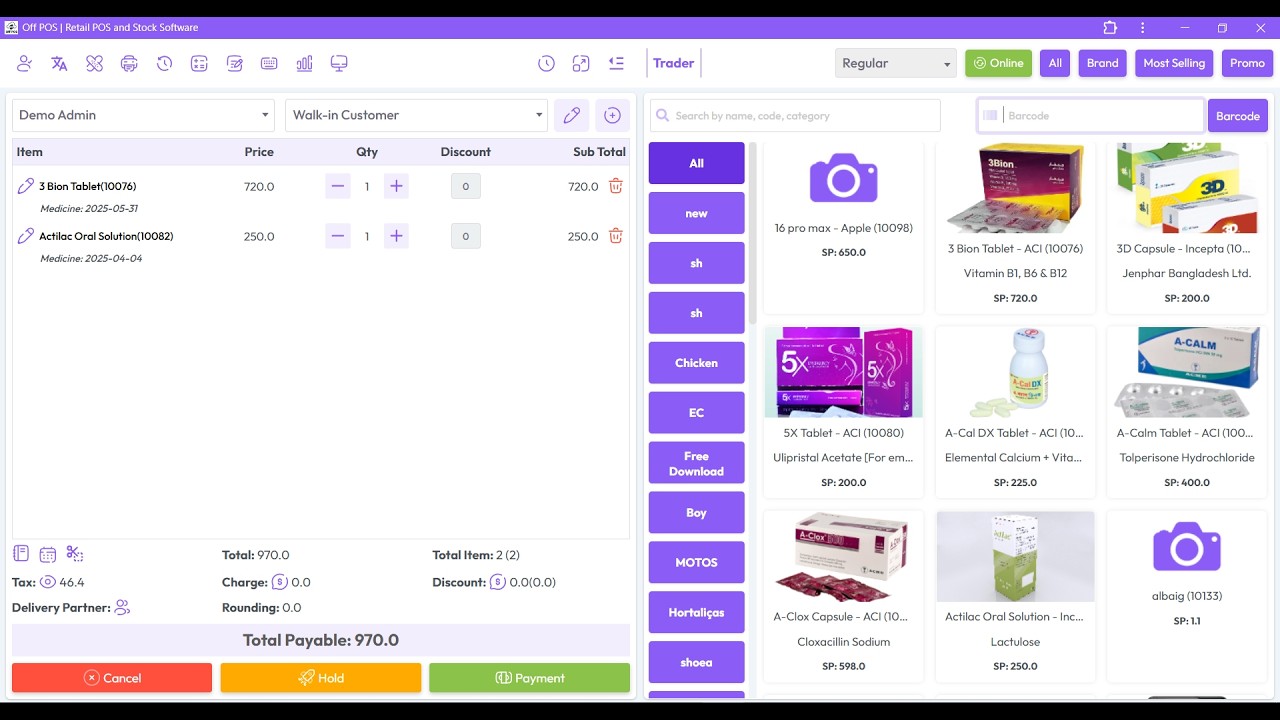Open the Regular sale type dropdown
1280x720 pixels.
(x=896, y=63)
